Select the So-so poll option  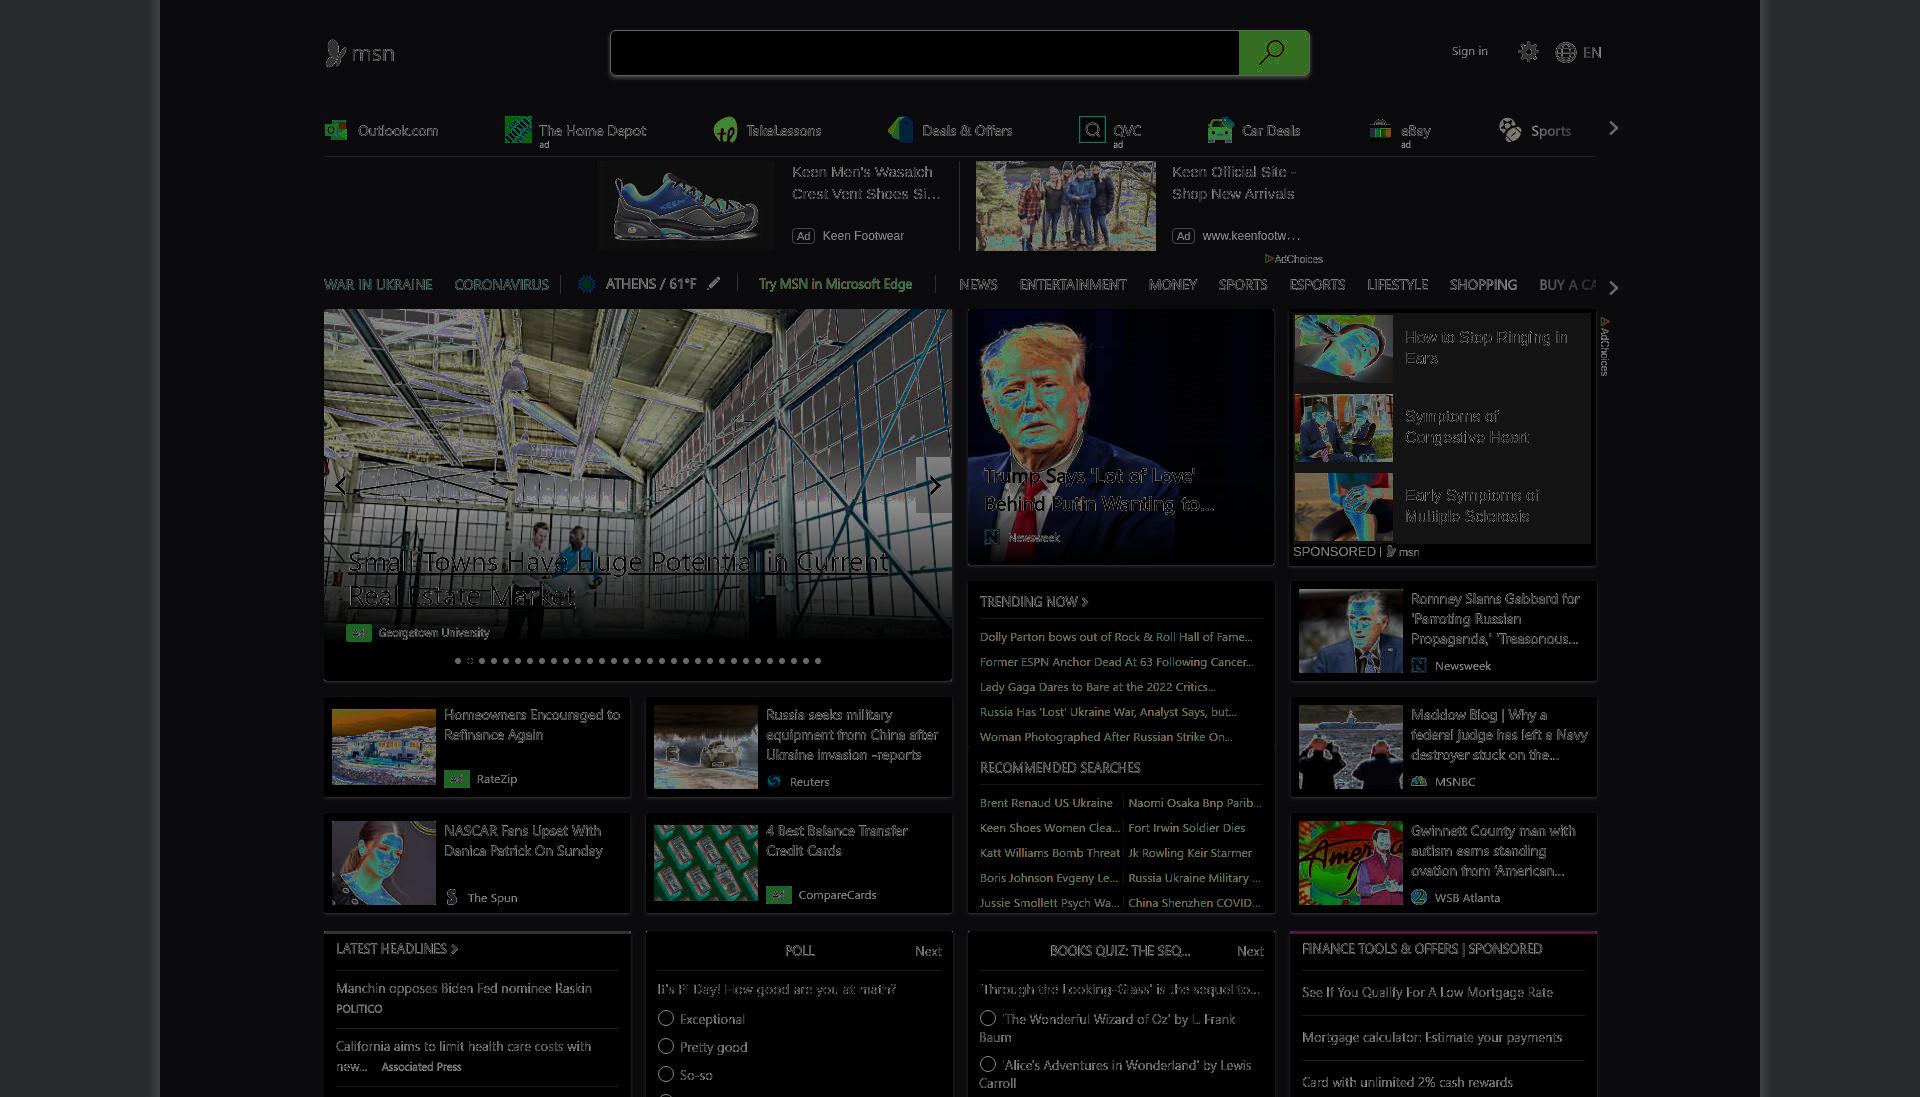[x=666, y=1074]
